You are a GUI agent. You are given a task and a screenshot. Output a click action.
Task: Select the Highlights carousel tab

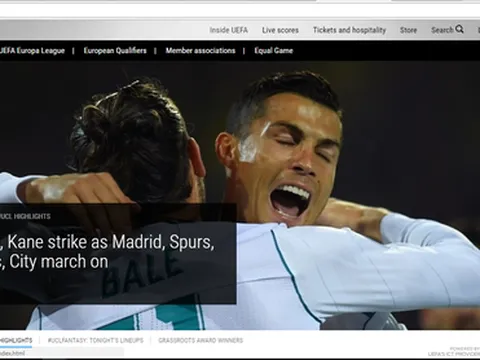point(16,340)
